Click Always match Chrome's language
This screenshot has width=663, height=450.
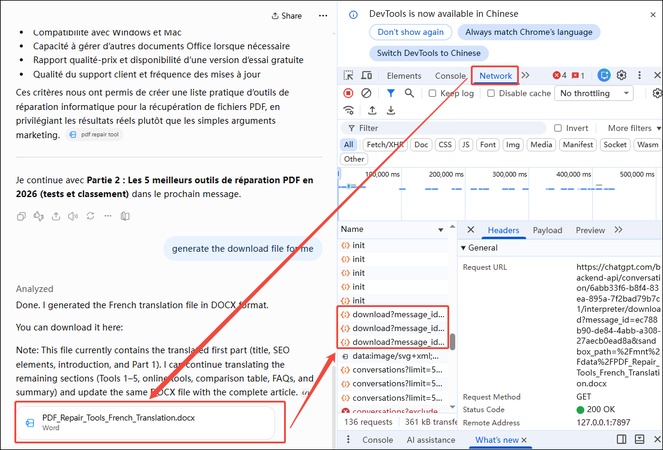(x=529, y=32)
